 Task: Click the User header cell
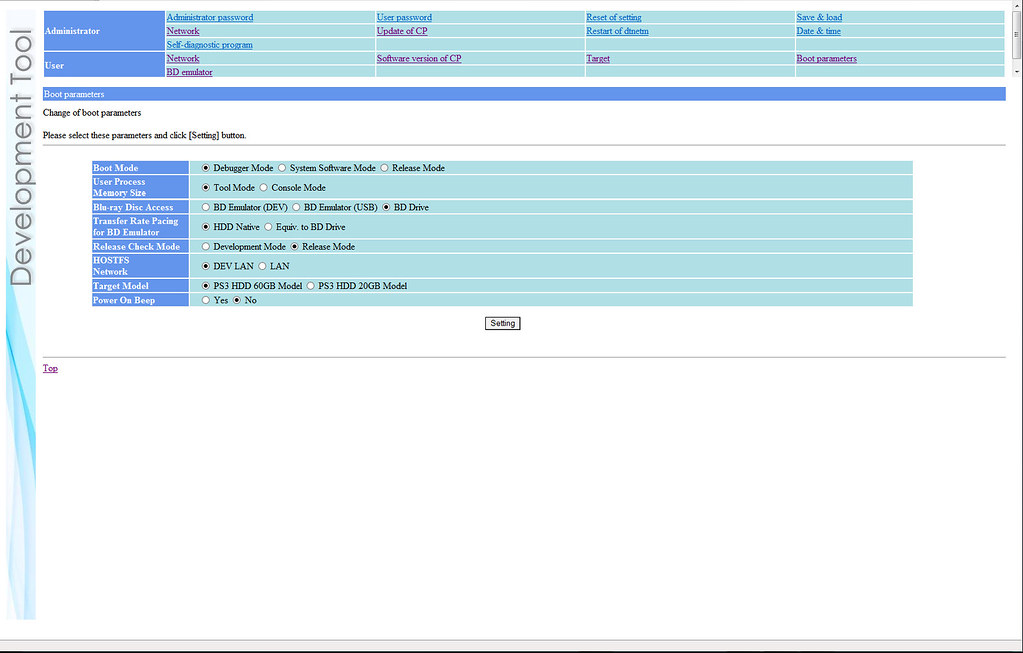pyautogui.click(x=104, y=65)
